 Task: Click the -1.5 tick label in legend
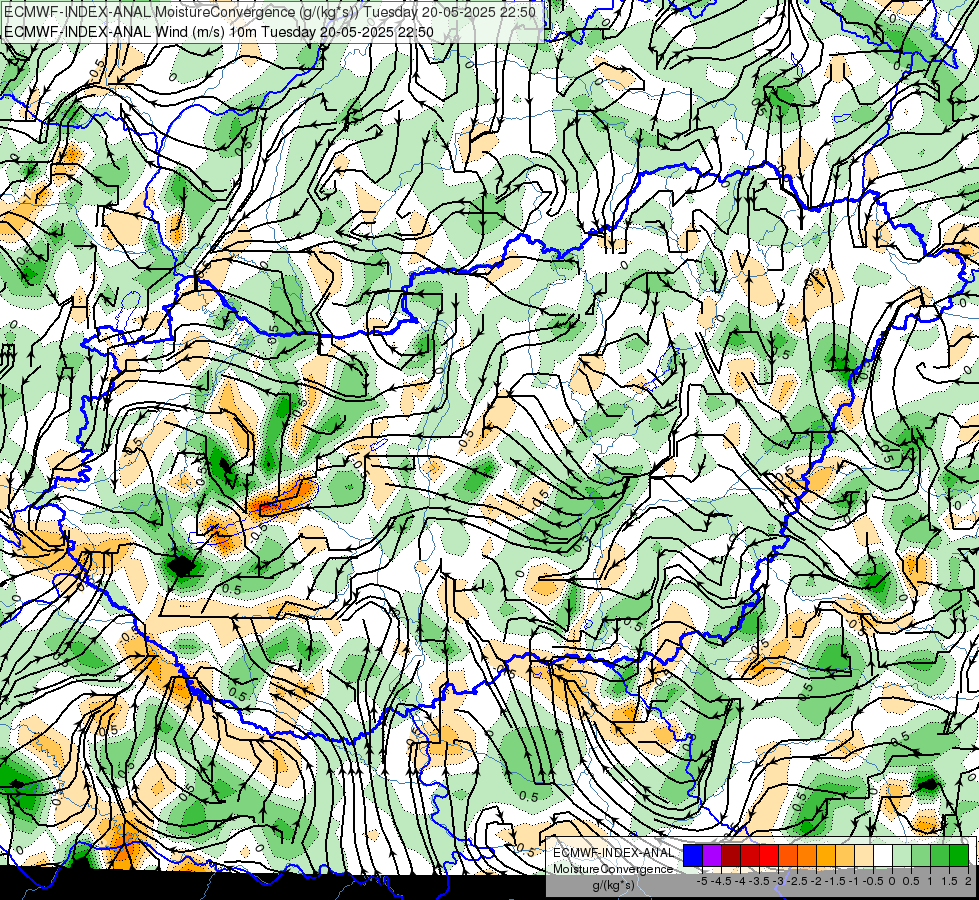[835, 881]
